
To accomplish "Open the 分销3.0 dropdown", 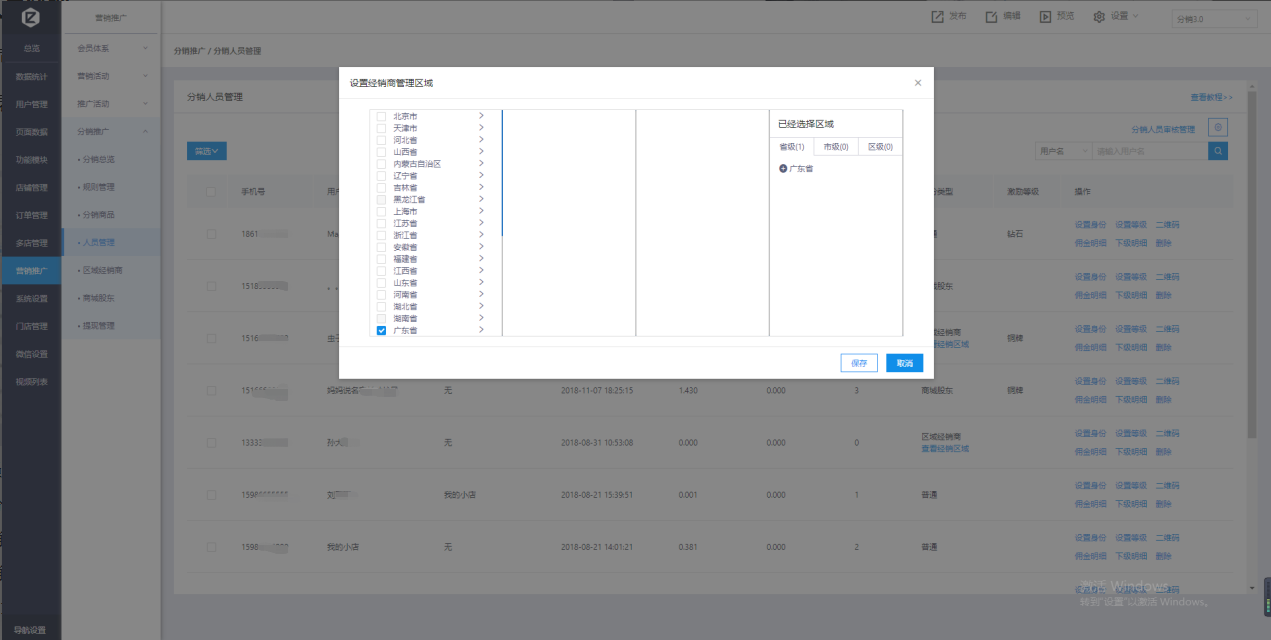I will pos(1214,19).
